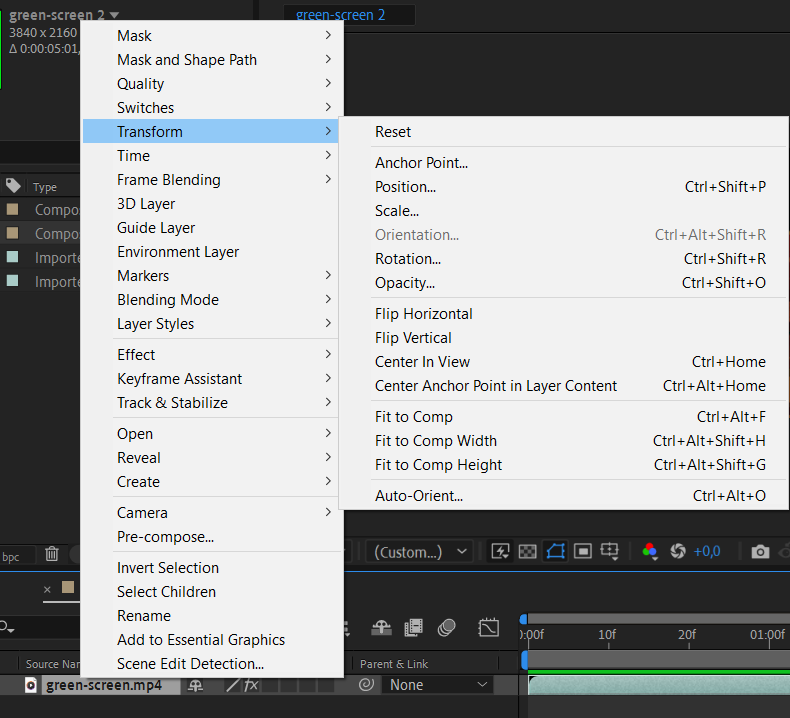Click the +0,0 exposure value

[x=707, y=552]
